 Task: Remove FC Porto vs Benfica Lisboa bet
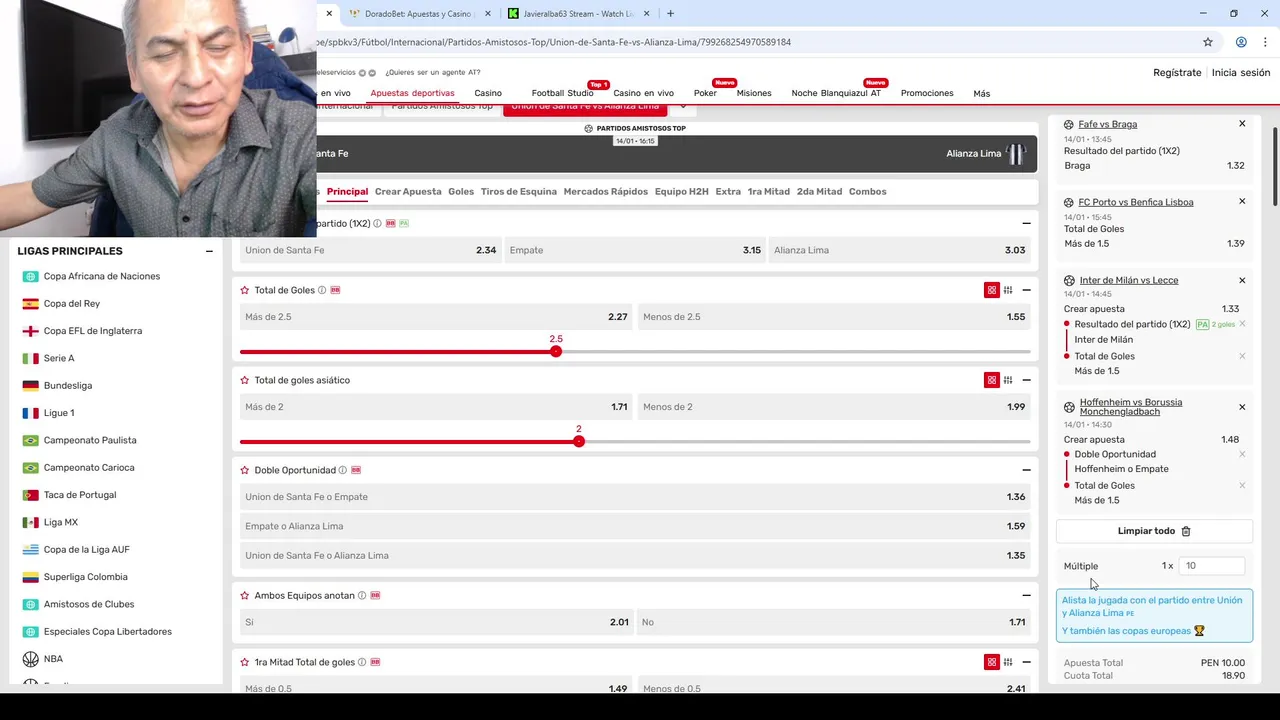click(x=1242, y=202)
